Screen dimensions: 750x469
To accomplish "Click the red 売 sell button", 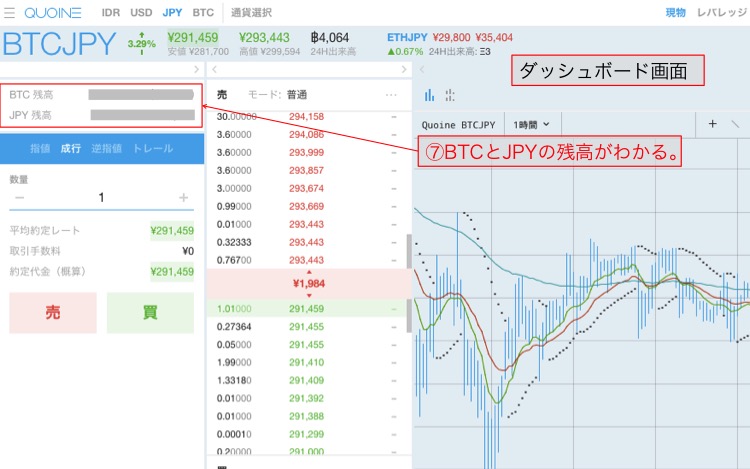I will [53, 313].
